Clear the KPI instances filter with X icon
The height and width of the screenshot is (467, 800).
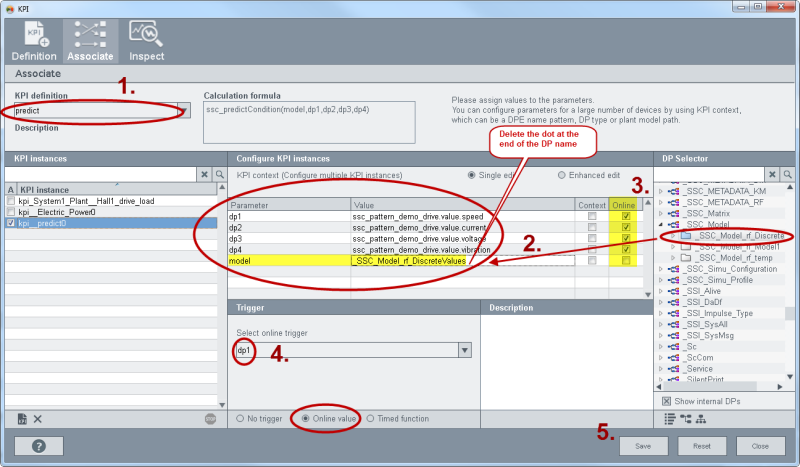pyautogui.click(x=204, y=175)
